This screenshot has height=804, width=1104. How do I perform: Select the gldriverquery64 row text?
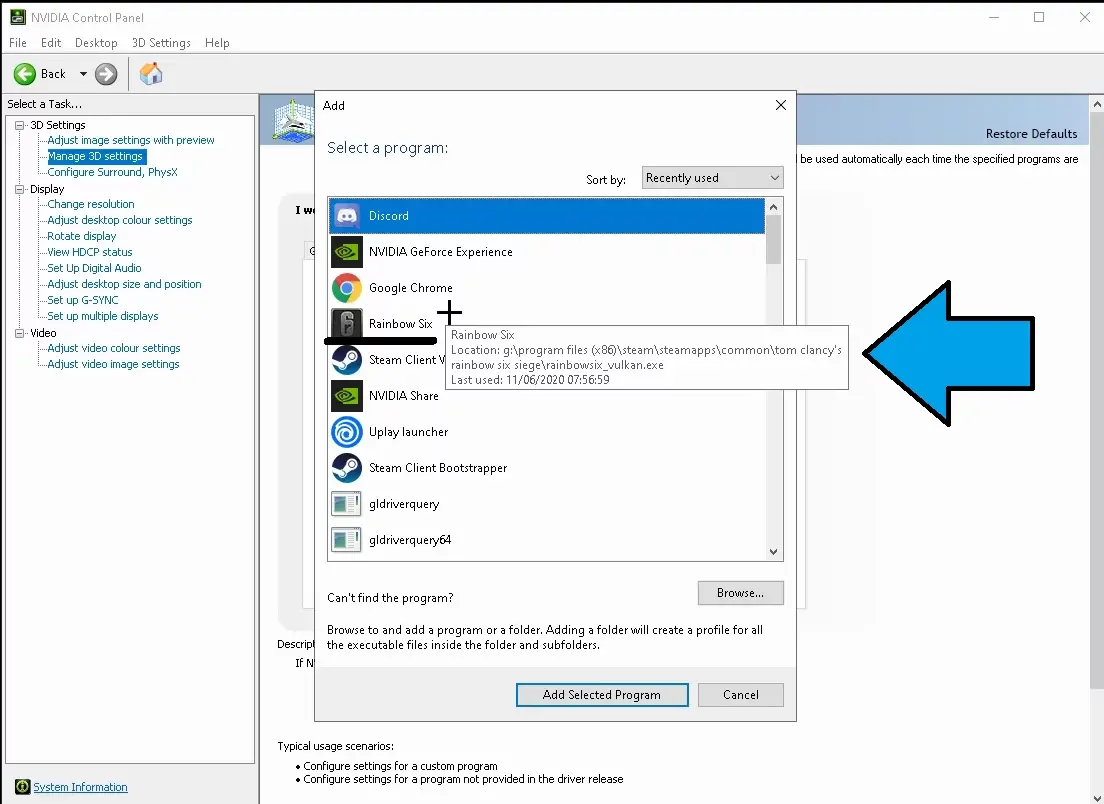point(410,540)
